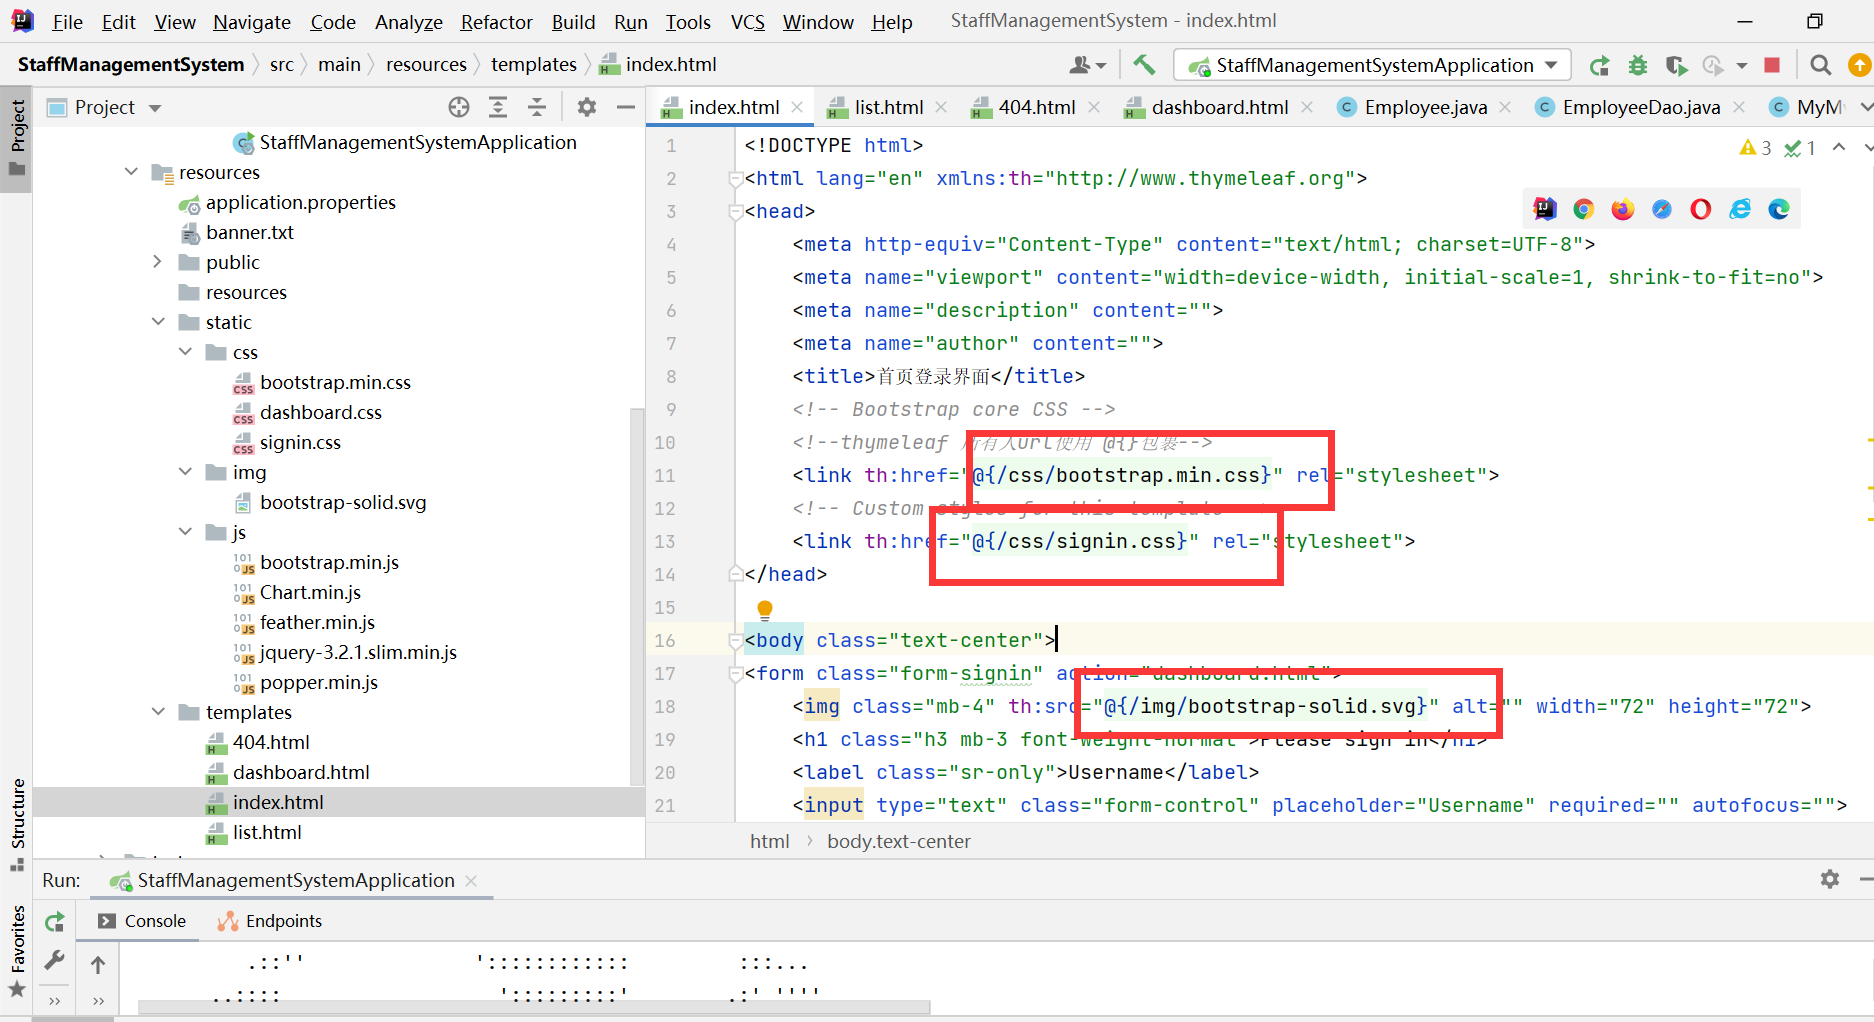This screenshot has width=1874, height=1022.
Task: Collapse the resources folder node
Action: pyautogui.click(x=131, y=172)
